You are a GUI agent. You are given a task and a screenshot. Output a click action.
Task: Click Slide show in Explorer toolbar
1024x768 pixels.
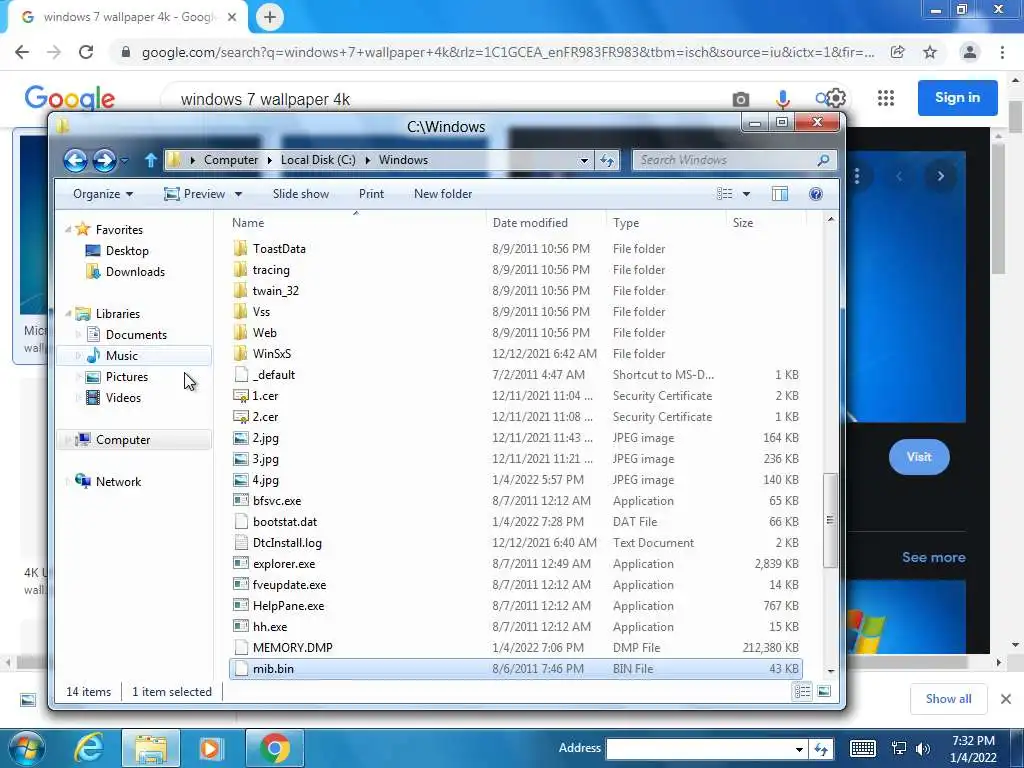coord(301,194)
